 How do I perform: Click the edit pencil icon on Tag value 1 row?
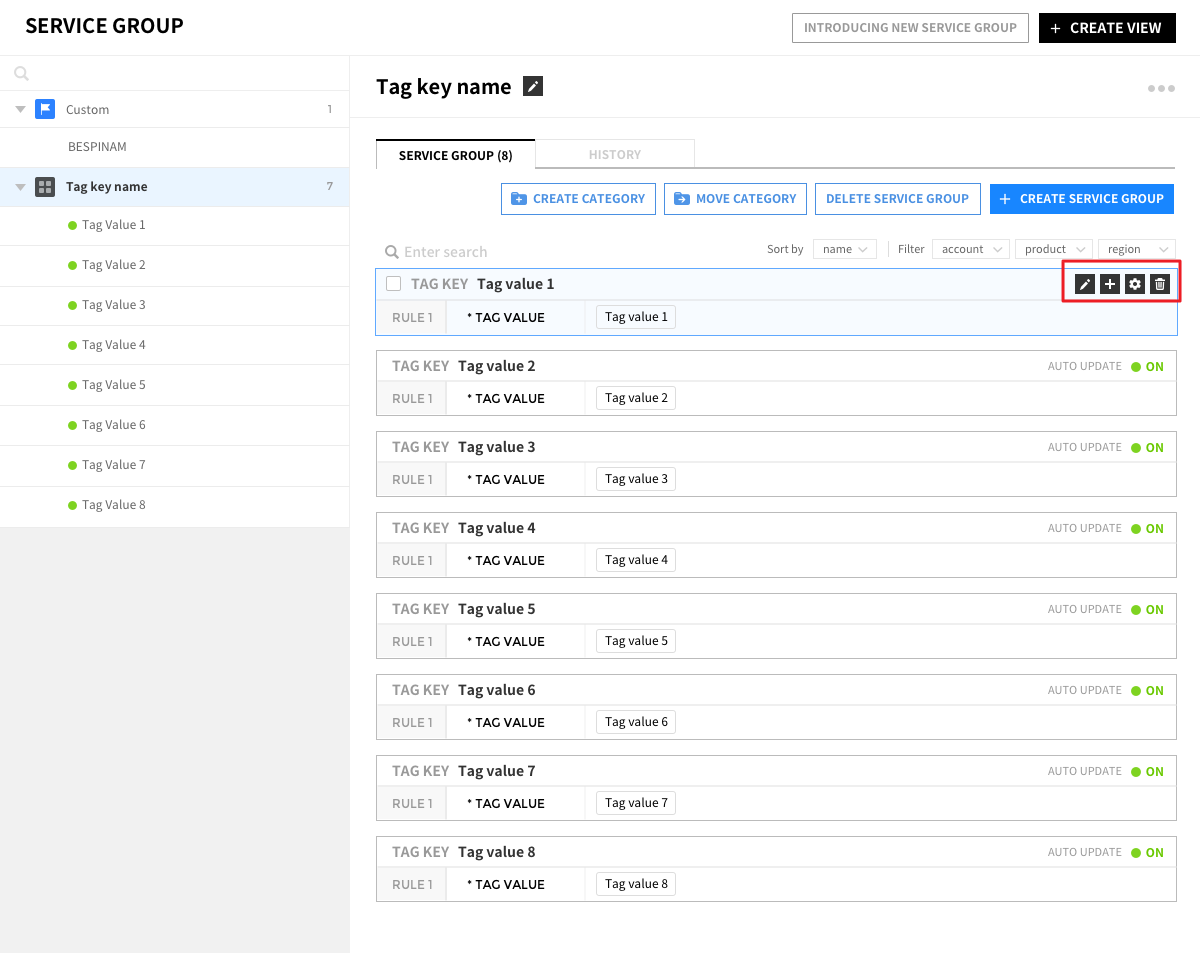pyautogui.click(x=1084, y=285)
